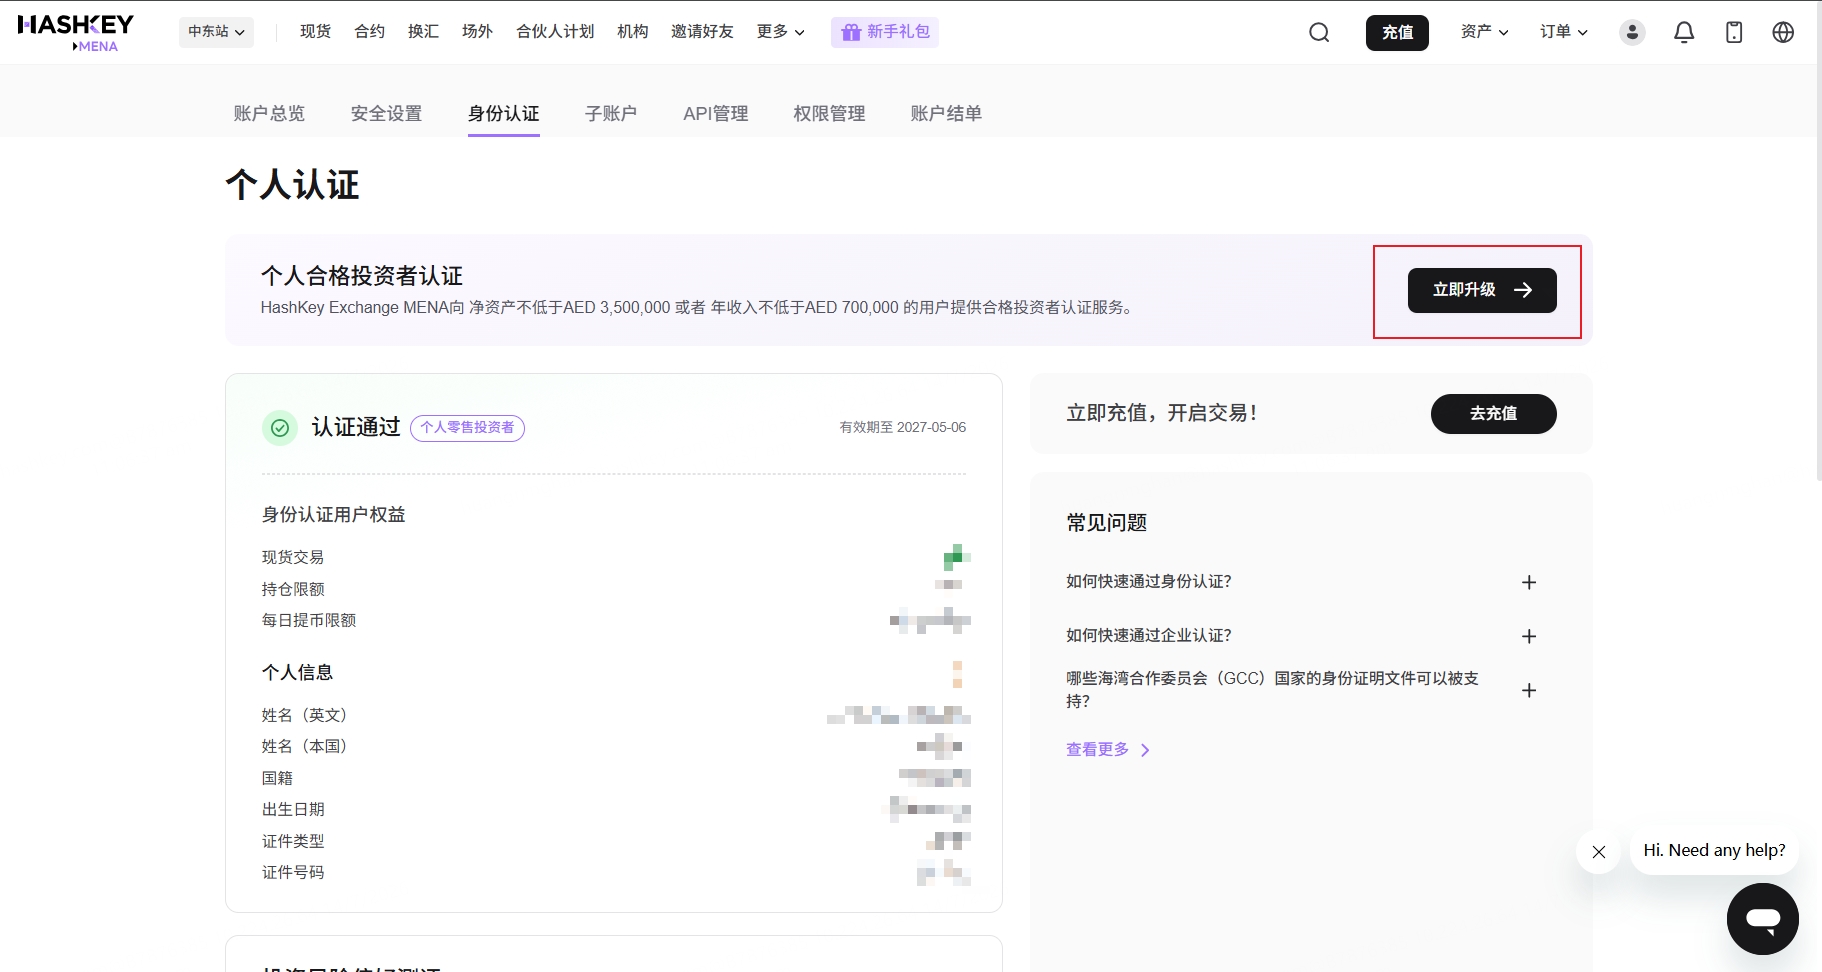
Task: Open the language globe icon
Action: coord(1783,32)
